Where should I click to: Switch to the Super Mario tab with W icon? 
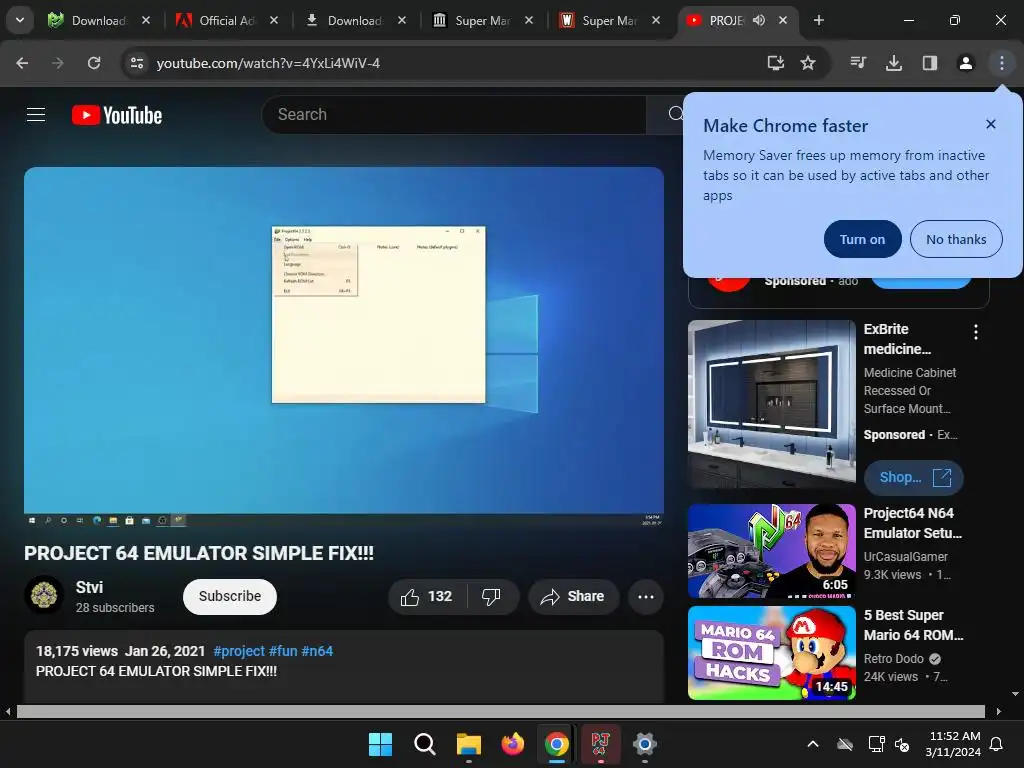click(609, 21)
